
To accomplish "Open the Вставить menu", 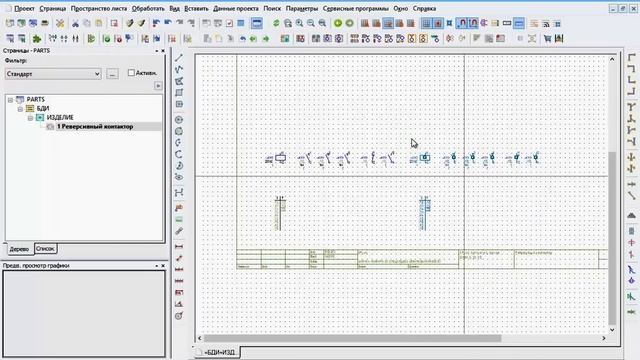I will (196, 8).
